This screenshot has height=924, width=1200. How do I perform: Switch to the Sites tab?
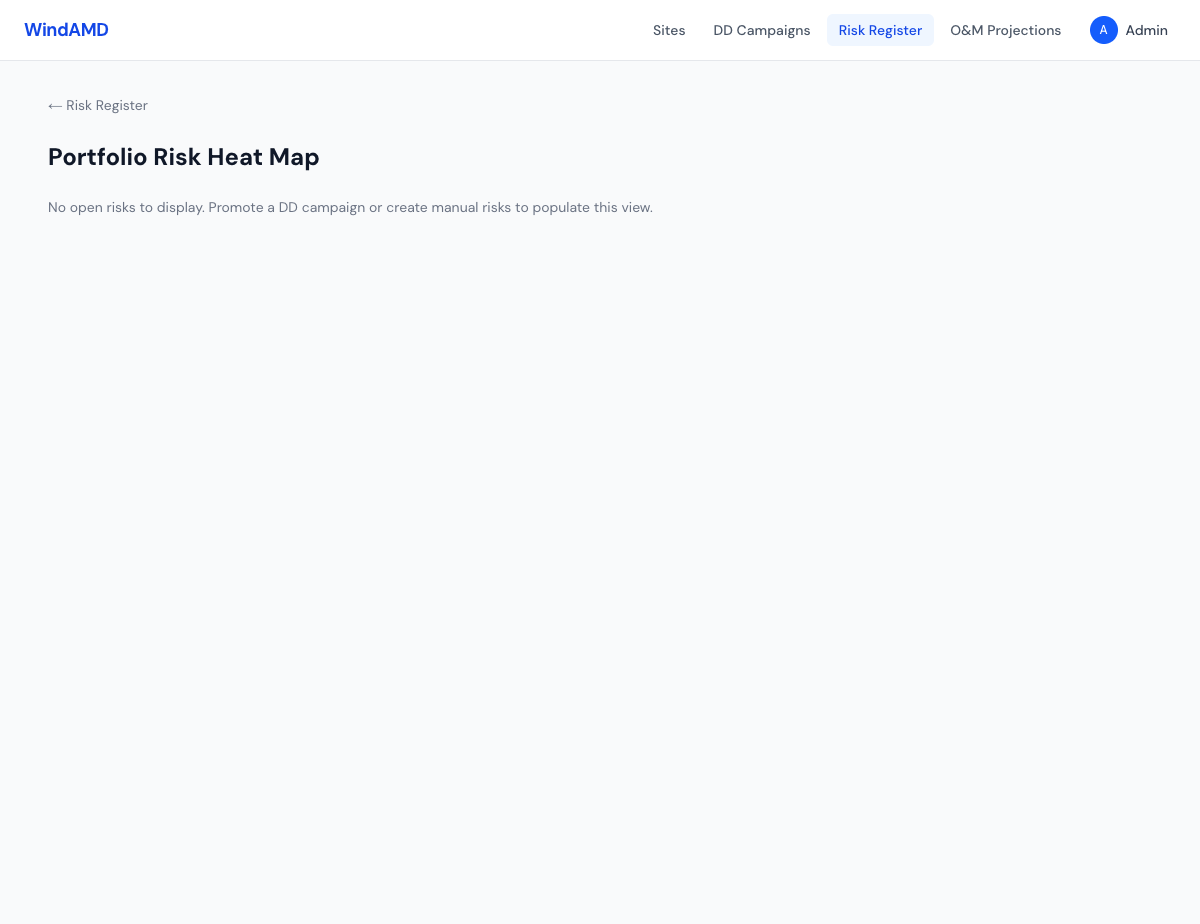point(669,30)
